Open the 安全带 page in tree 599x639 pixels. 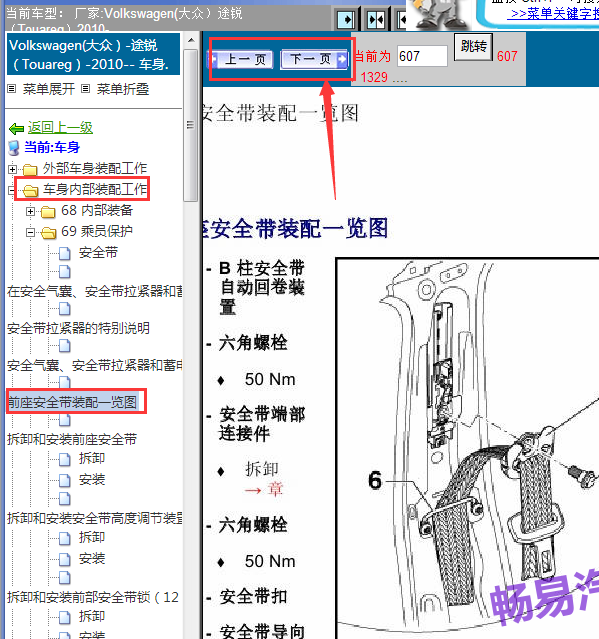98,253
